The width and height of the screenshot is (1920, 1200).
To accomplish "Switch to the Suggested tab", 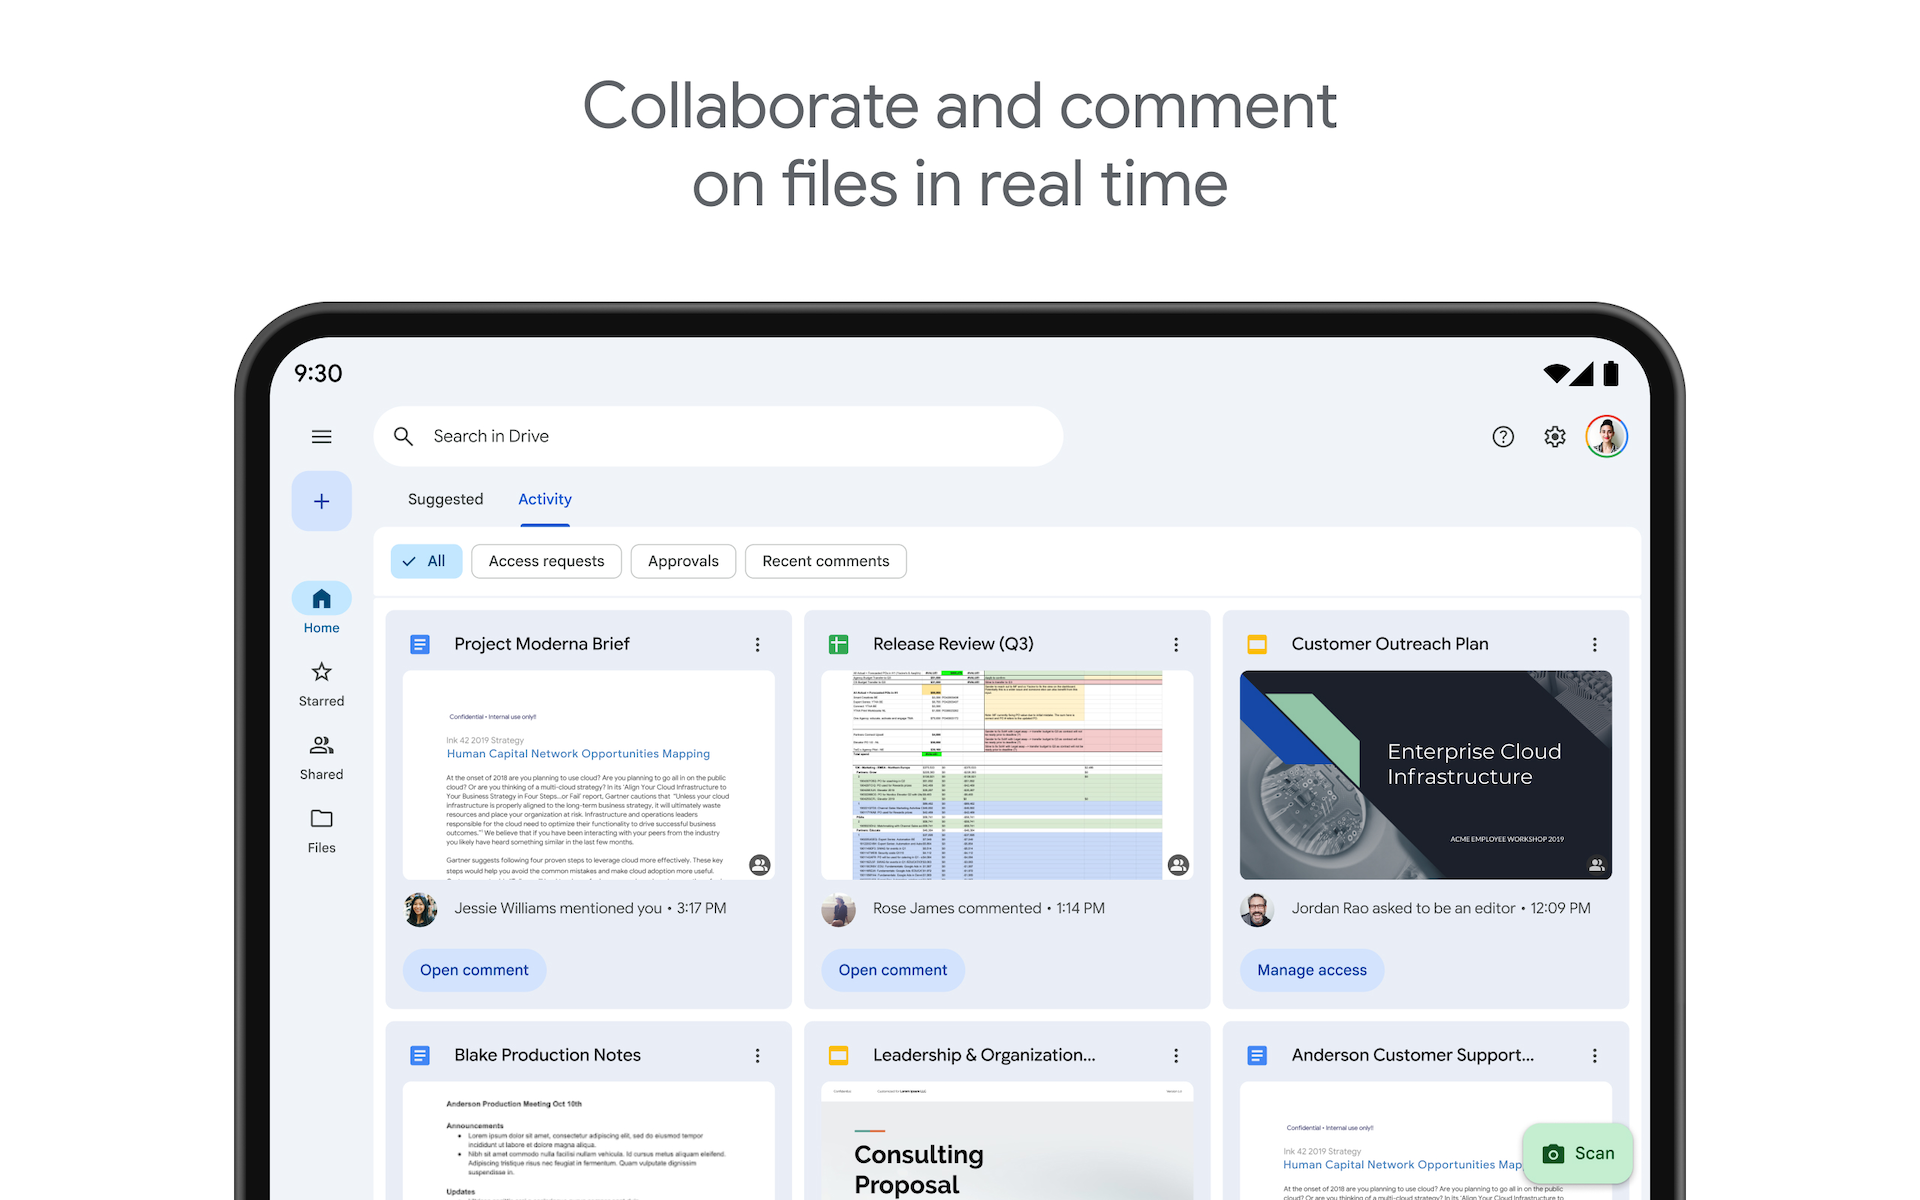I will (x=445, y=499).
